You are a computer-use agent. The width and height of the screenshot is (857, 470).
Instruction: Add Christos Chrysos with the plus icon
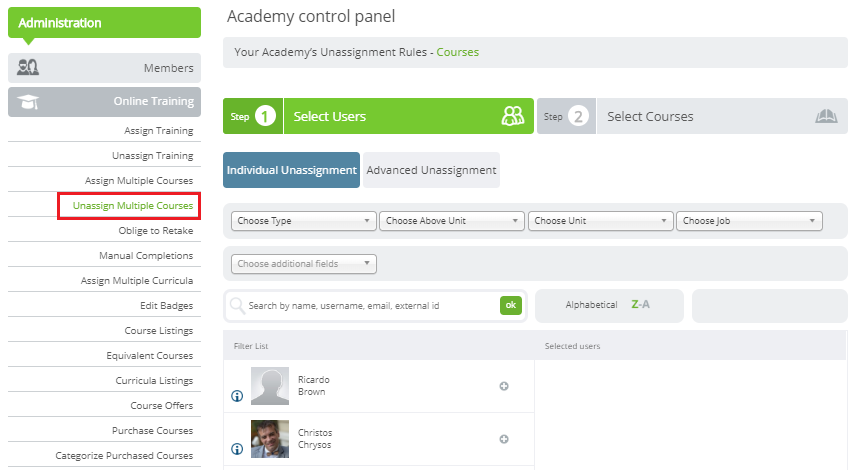(x=504, y=439)
